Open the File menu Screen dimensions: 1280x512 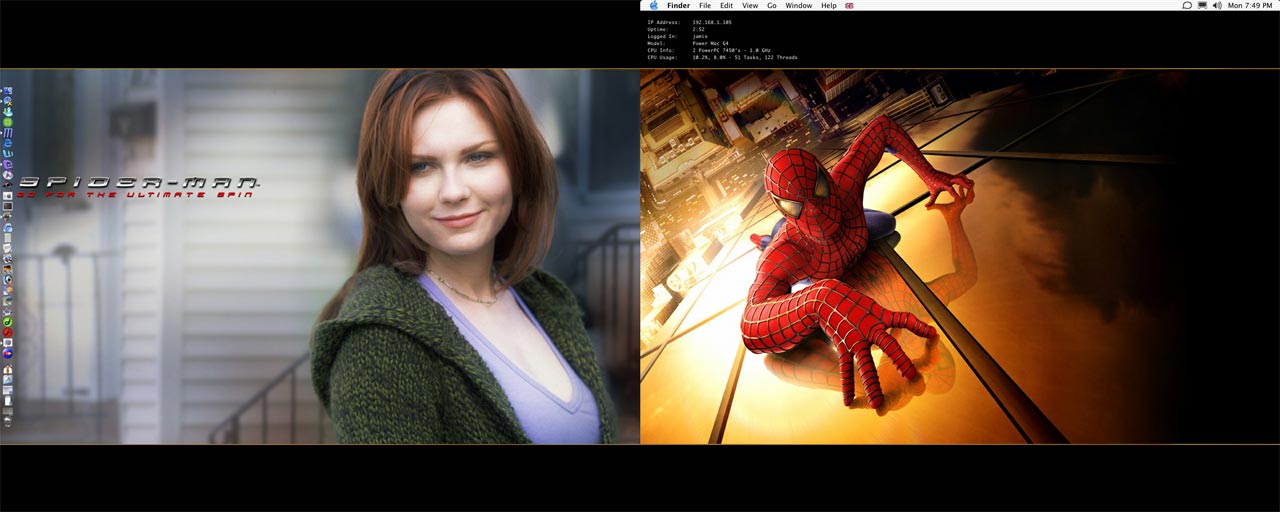tap(705, 5)
